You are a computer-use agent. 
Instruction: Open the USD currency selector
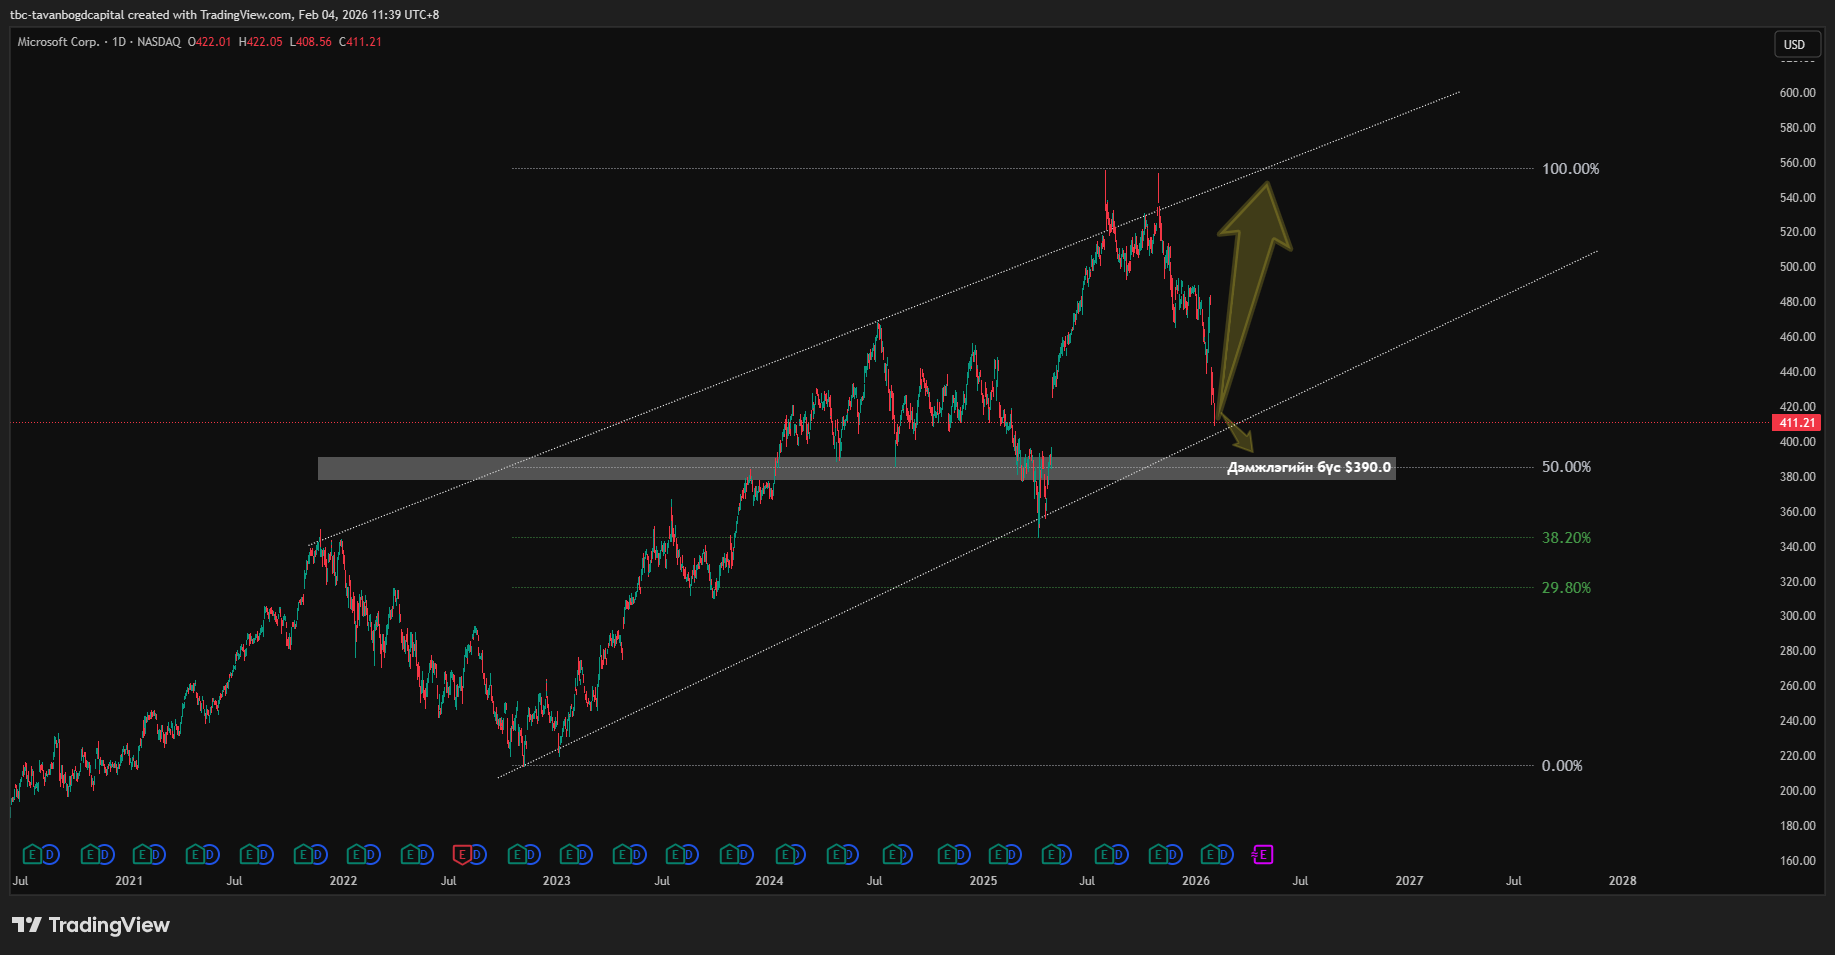click(1794, 44)
